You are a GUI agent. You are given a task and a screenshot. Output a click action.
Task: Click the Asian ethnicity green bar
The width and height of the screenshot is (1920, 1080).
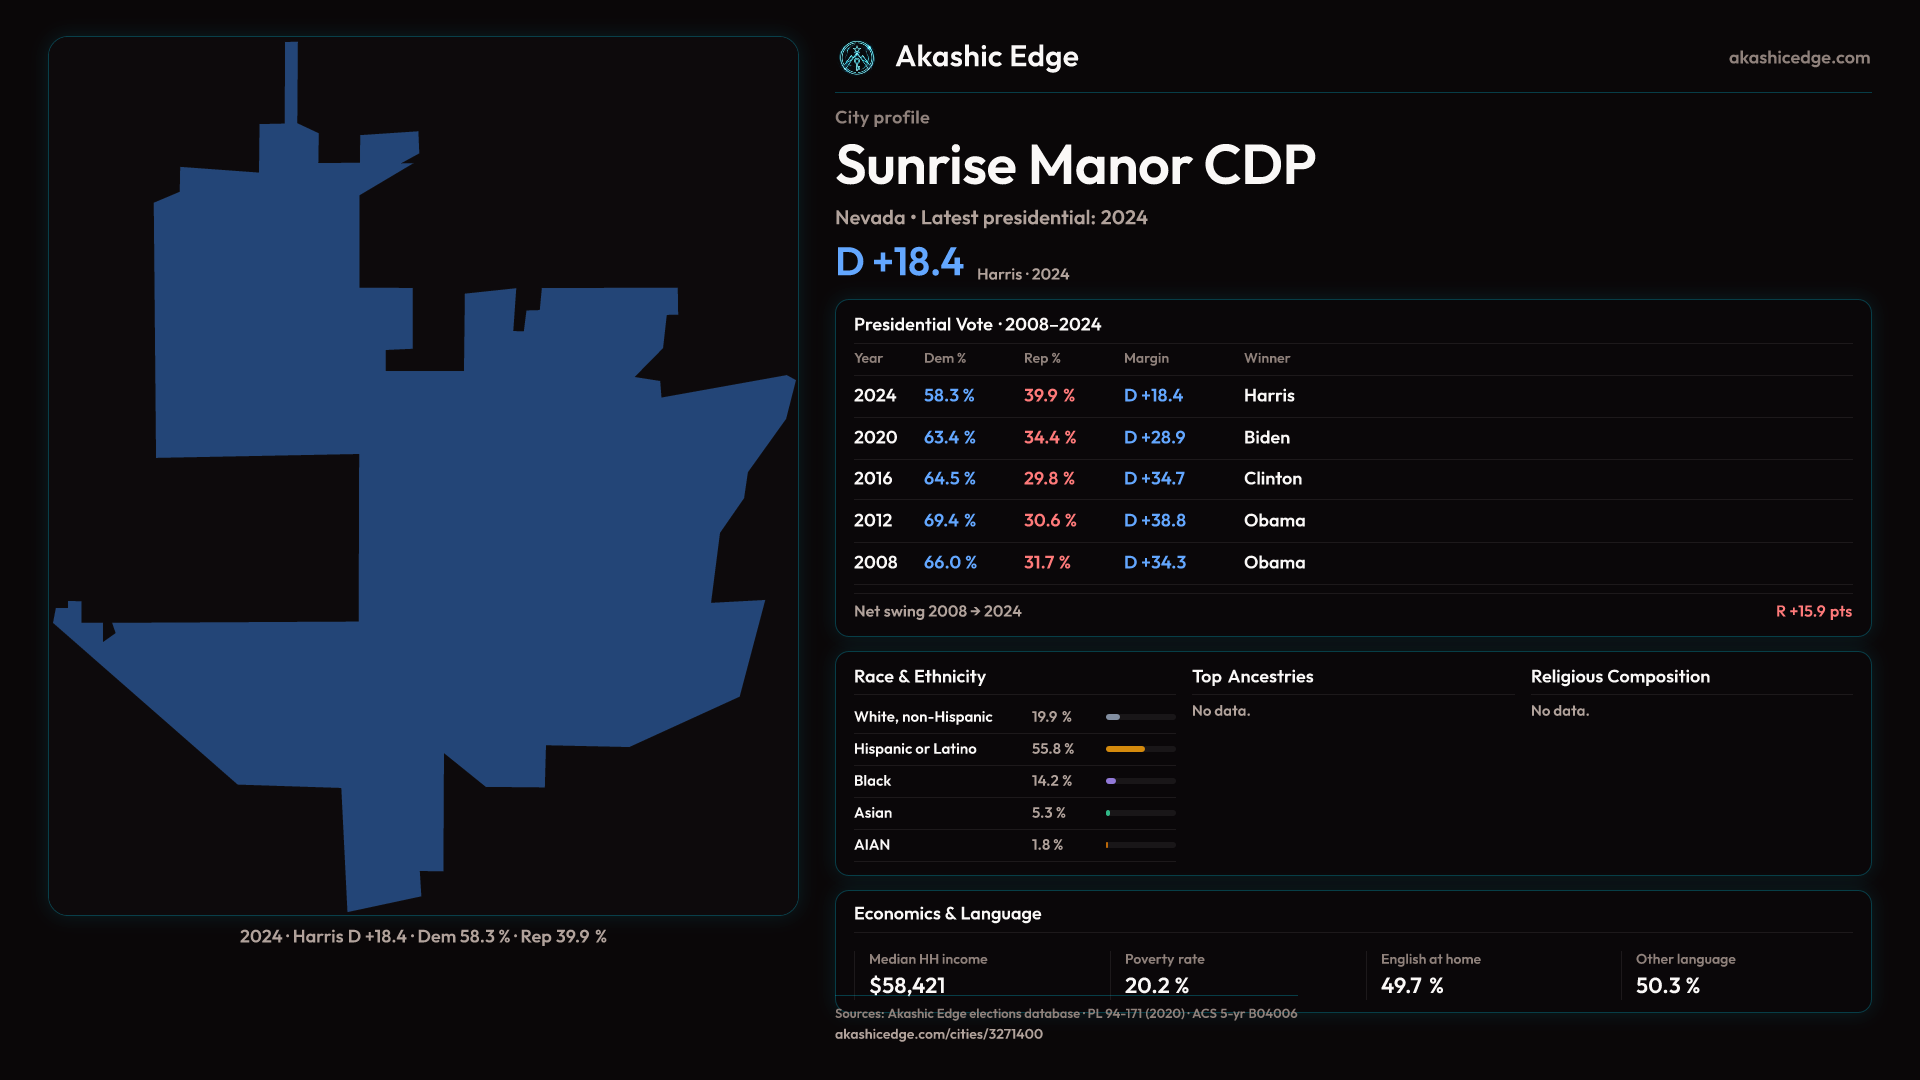pos(1109,813)
